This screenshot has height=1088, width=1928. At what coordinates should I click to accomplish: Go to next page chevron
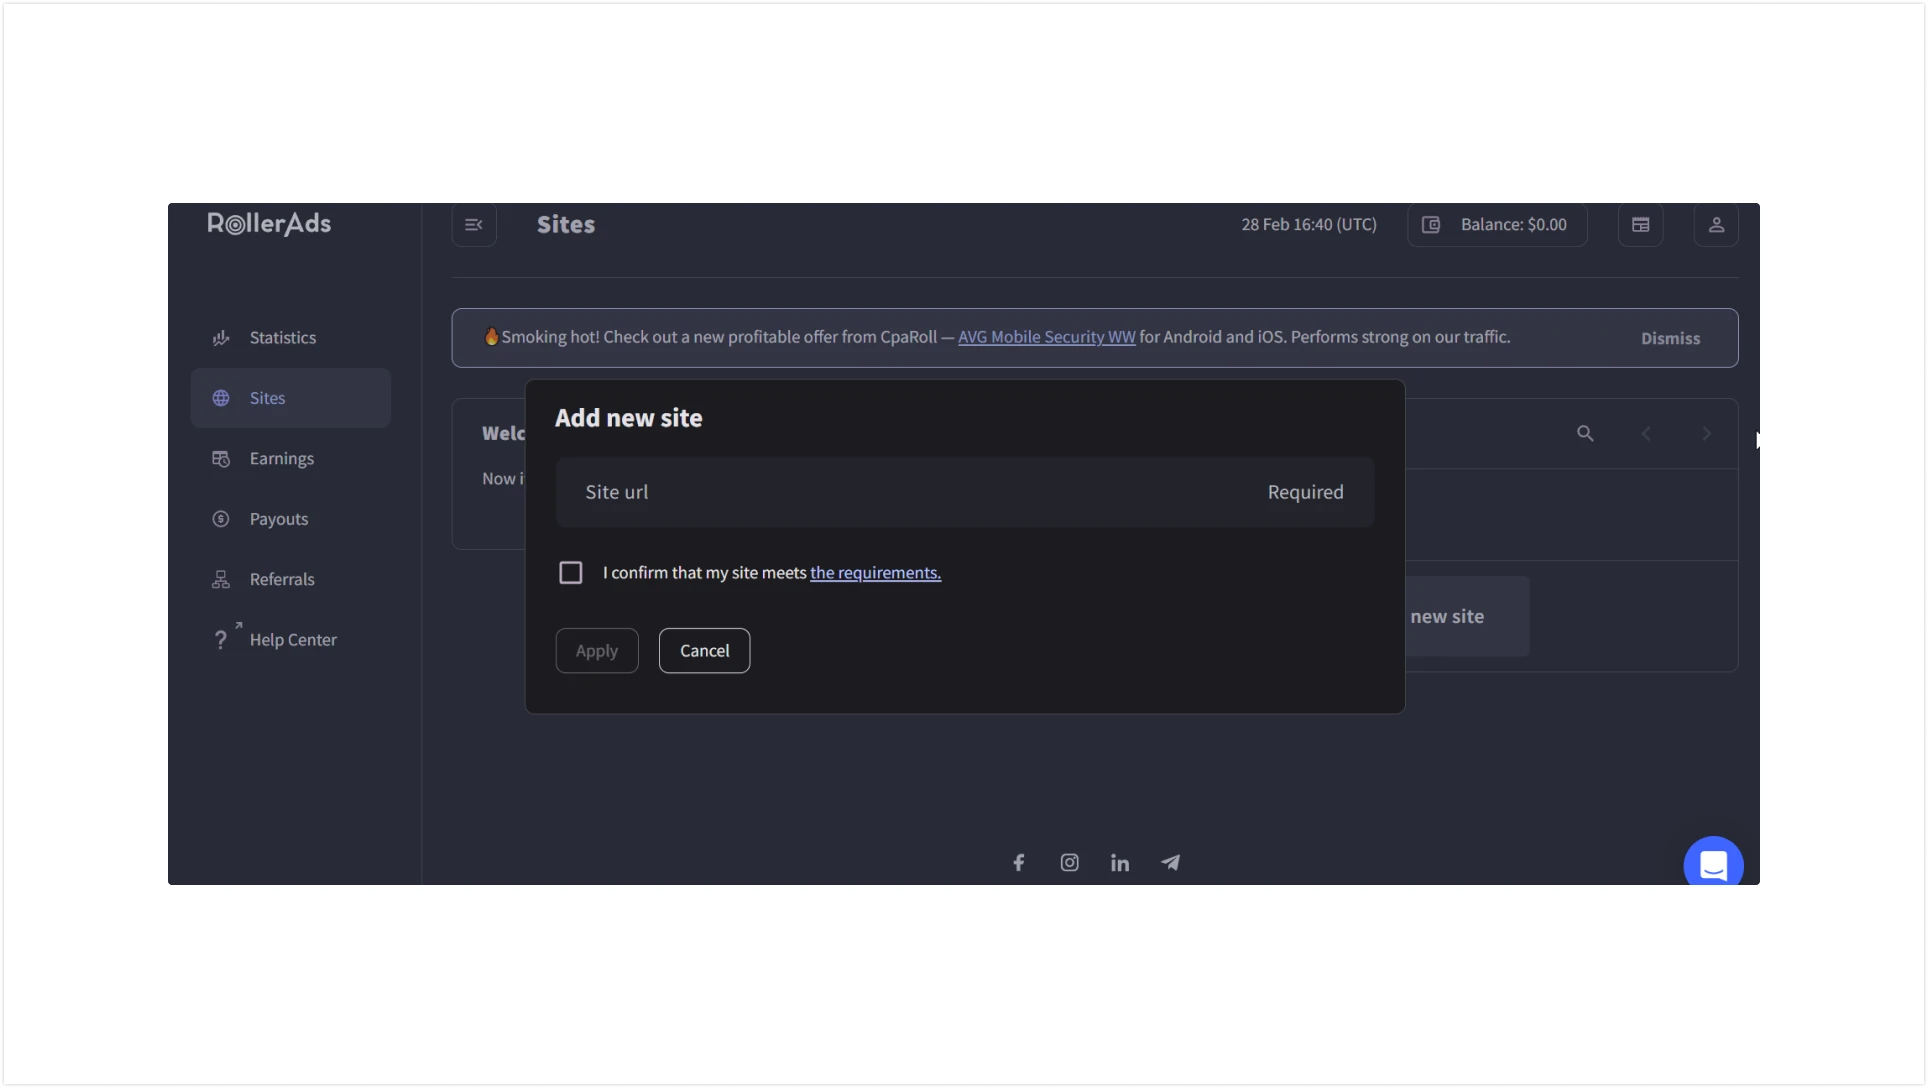coord(1707,433)
